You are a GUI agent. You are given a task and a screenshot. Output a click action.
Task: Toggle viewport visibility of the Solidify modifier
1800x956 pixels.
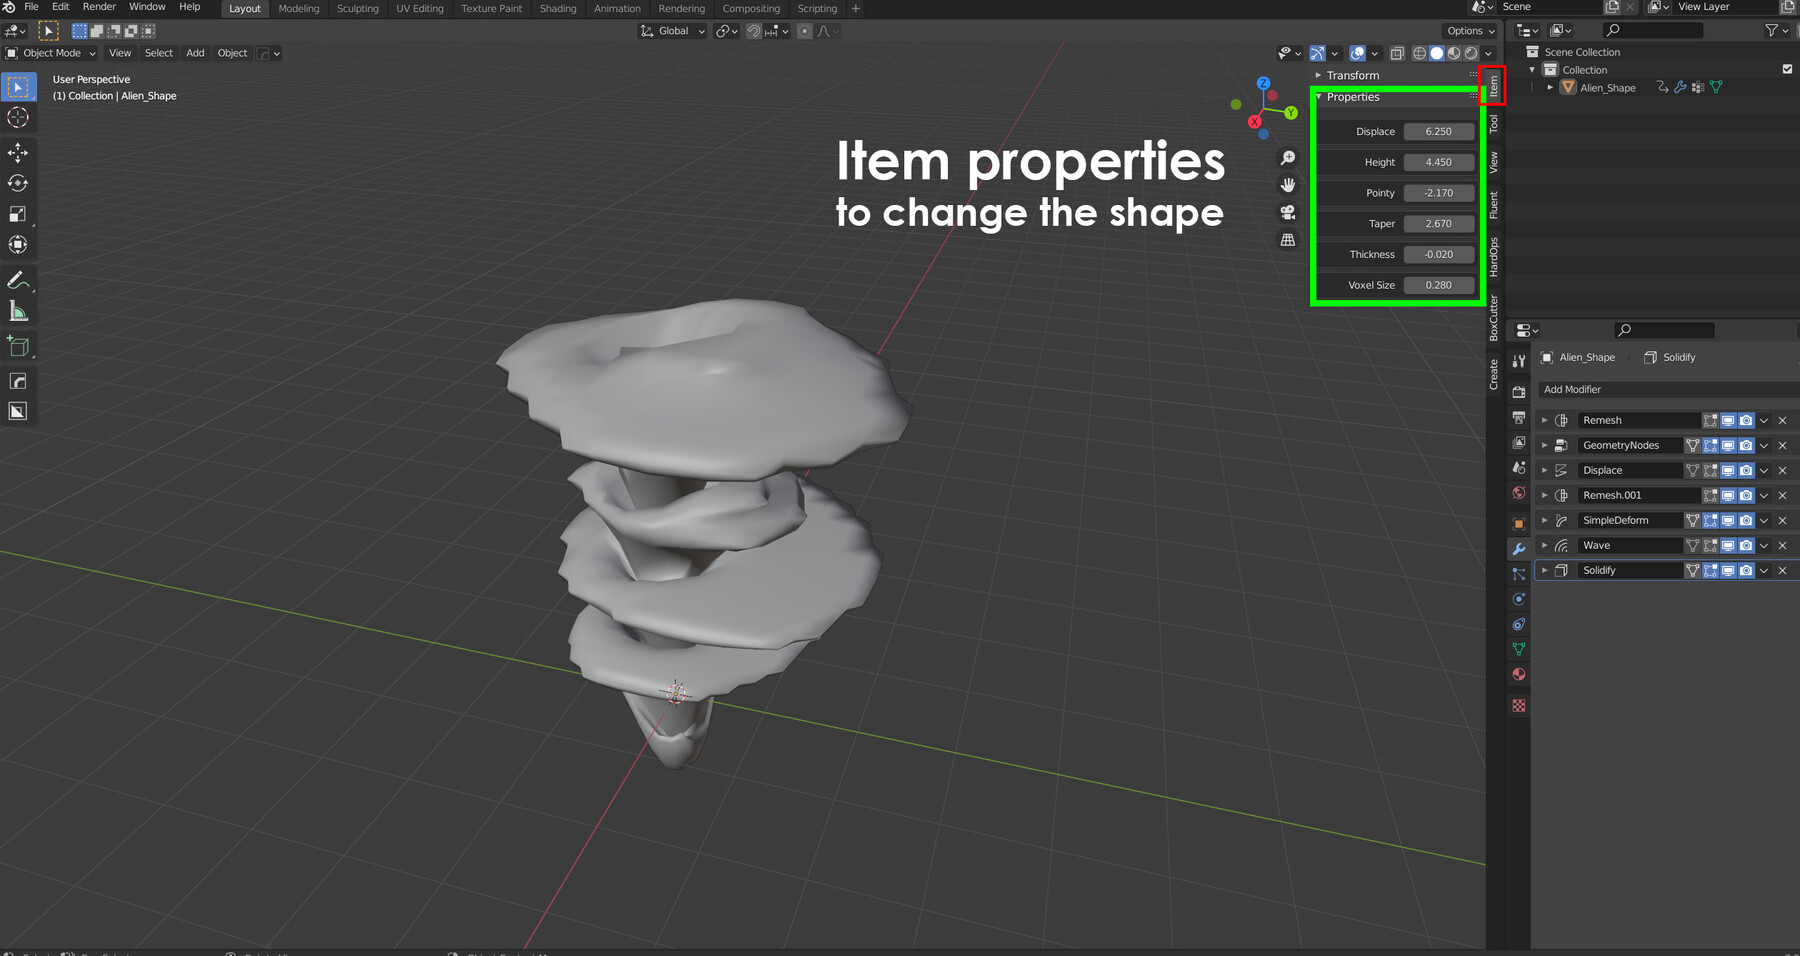tap(1728, 570)
